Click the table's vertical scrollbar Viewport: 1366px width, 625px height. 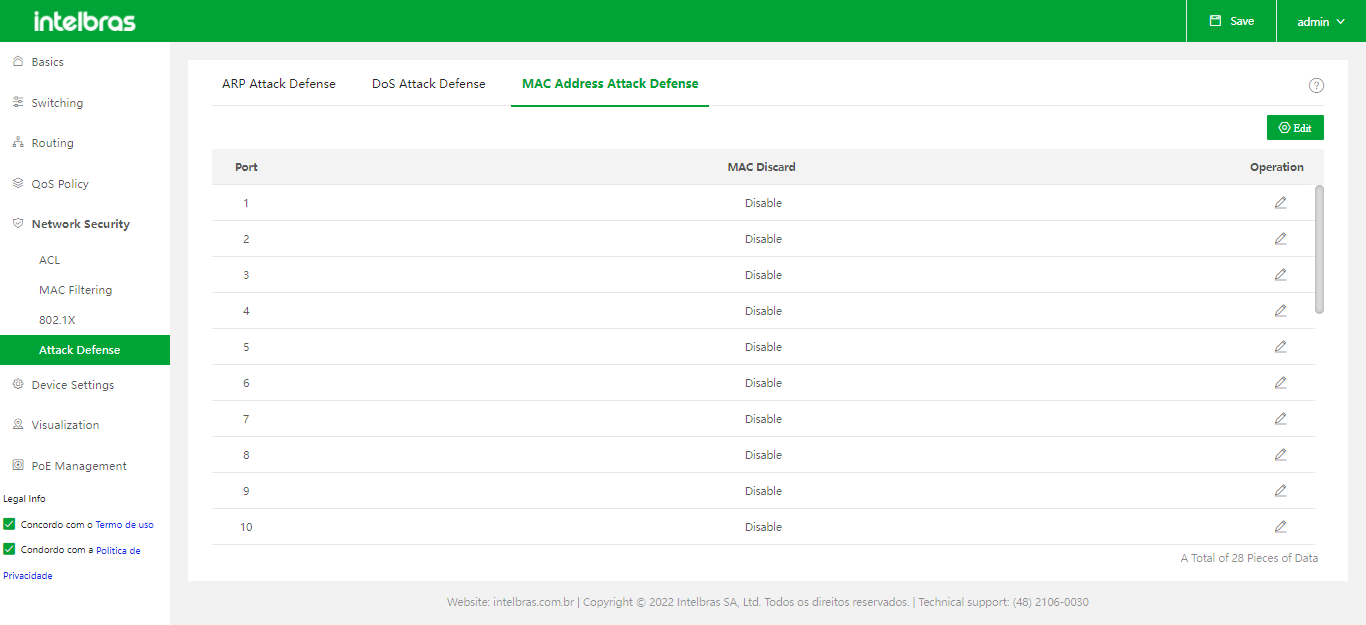pyautogui.click(x=1319, y=249)
